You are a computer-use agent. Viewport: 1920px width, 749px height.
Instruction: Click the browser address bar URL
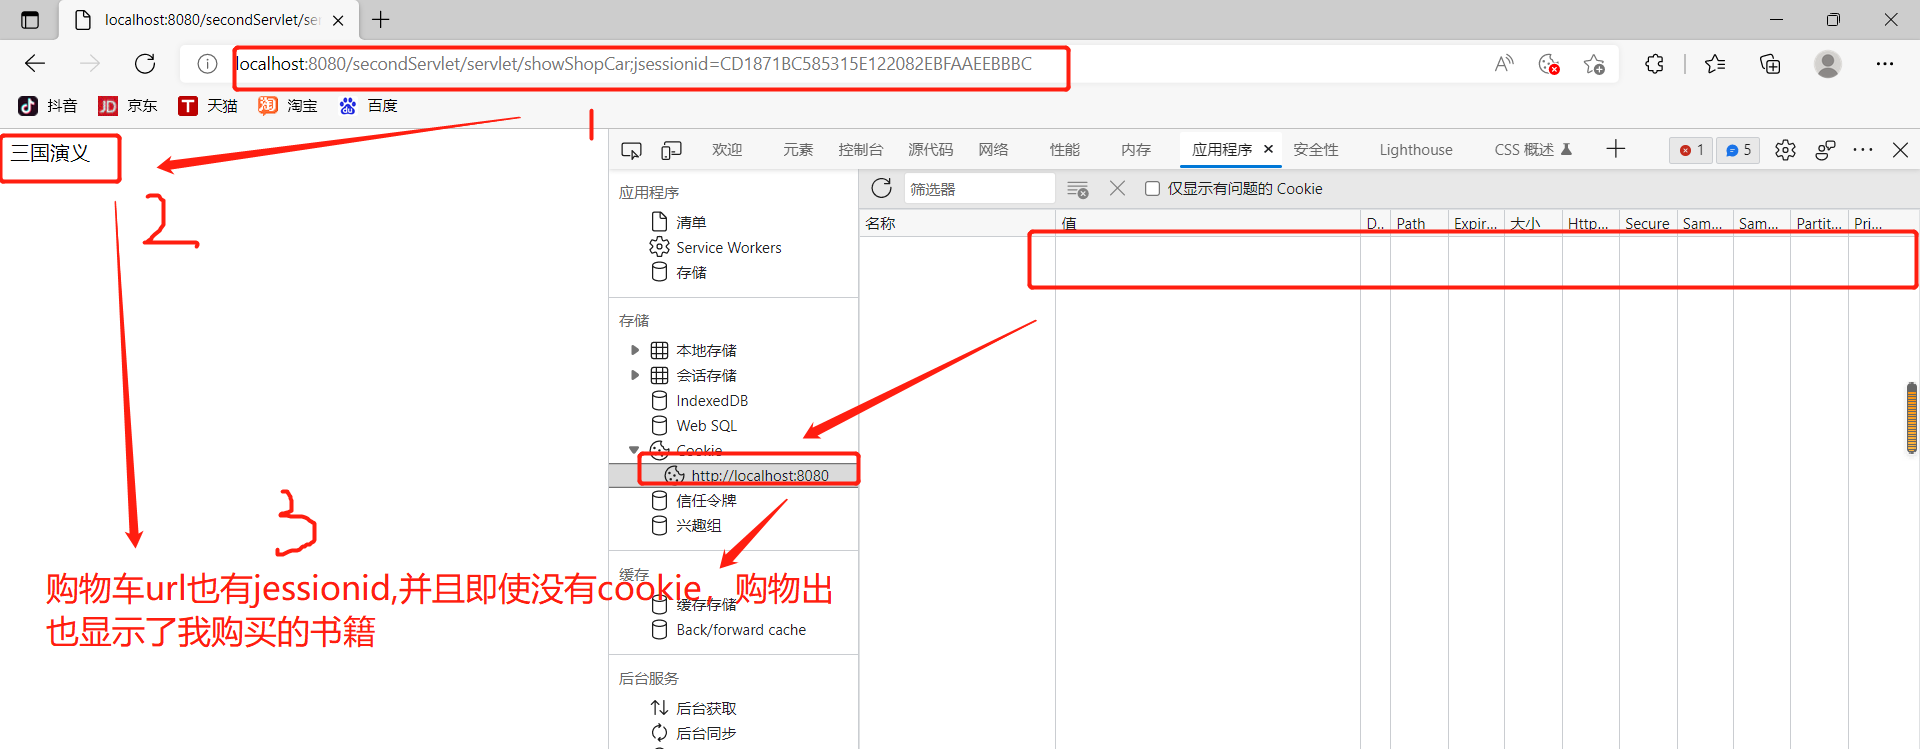click(634, 64)
